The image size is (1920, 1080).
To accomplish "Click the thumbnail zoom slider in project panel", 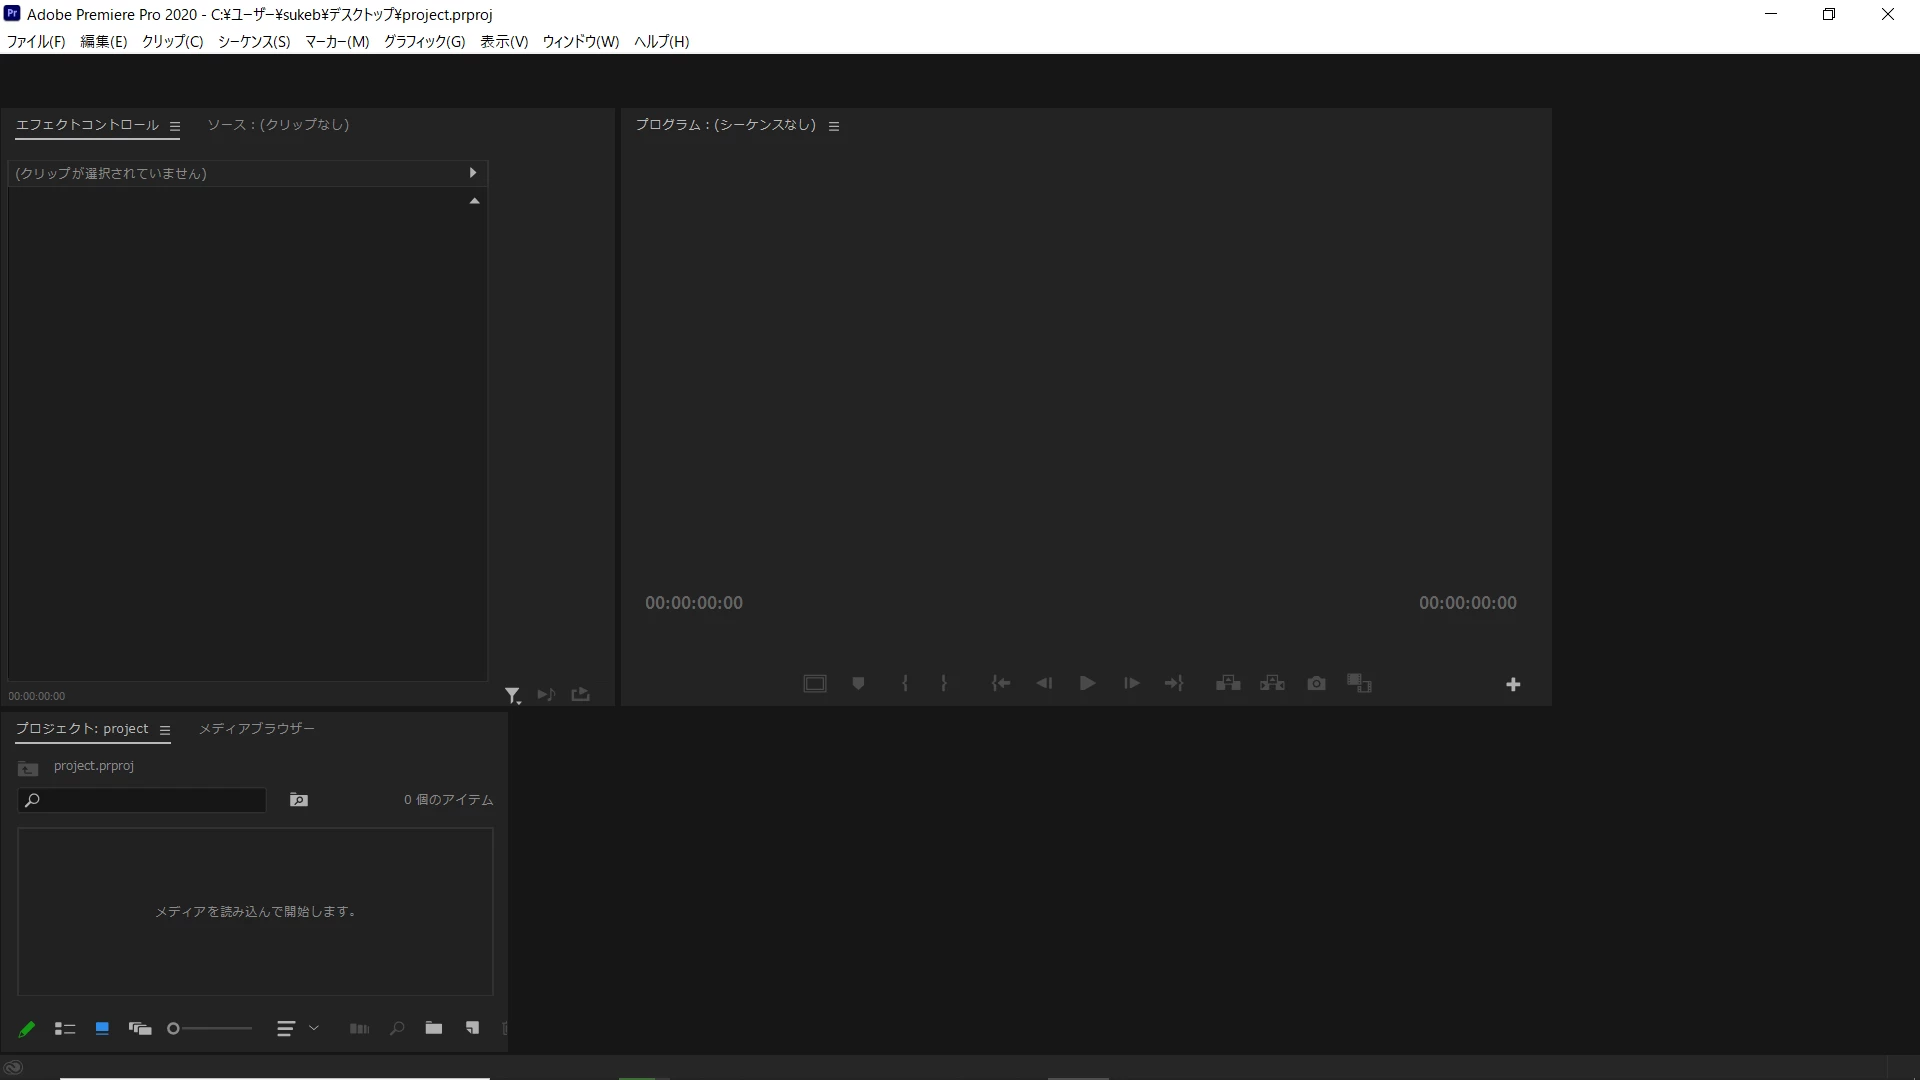I will (211, 1028).
